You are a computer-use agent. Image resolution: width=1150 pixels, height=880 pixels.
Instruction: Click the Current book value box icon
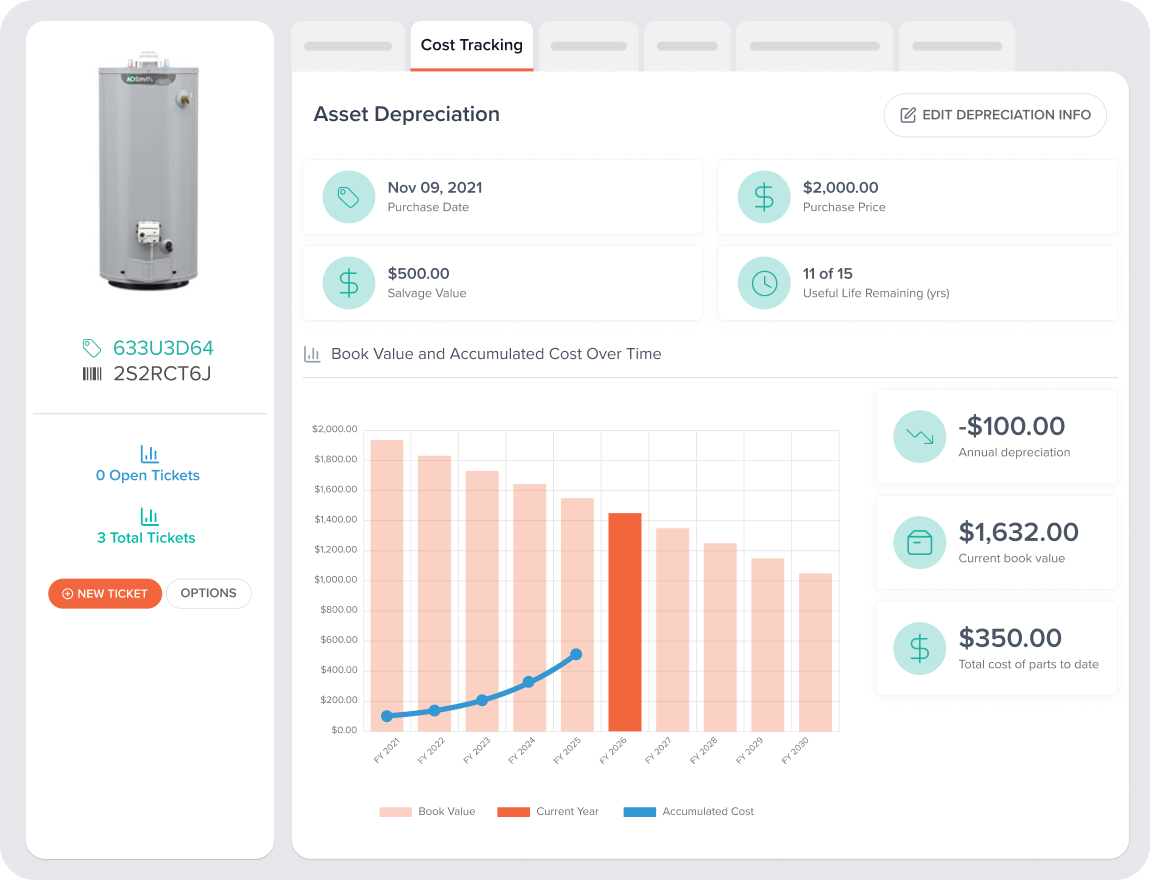pos(920,543)
